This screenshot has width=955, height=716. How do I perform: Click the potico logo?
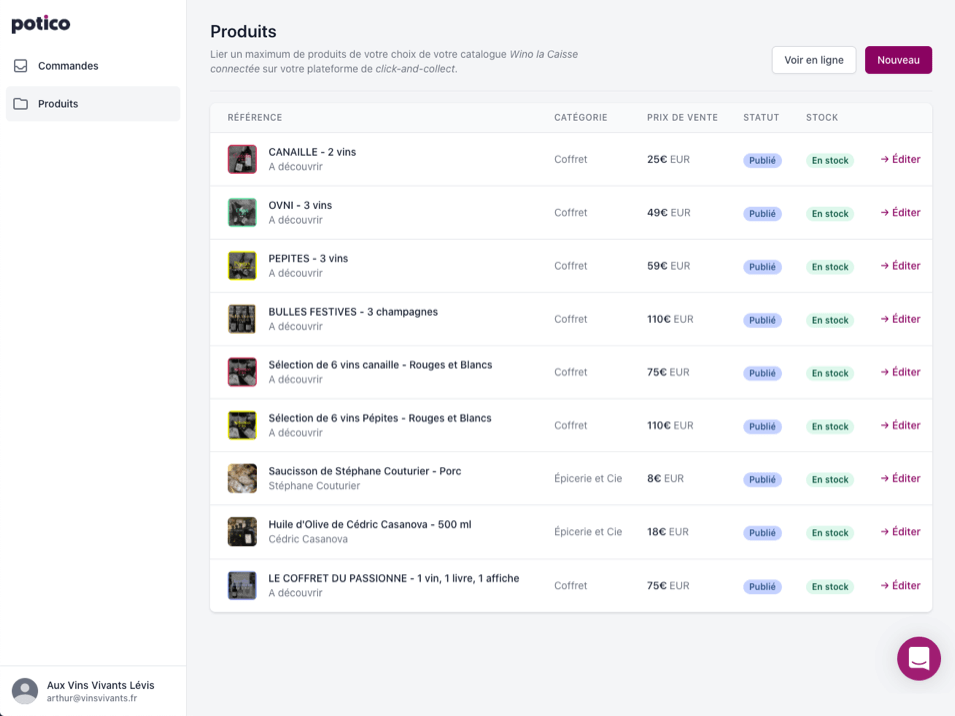coord(41,24)
